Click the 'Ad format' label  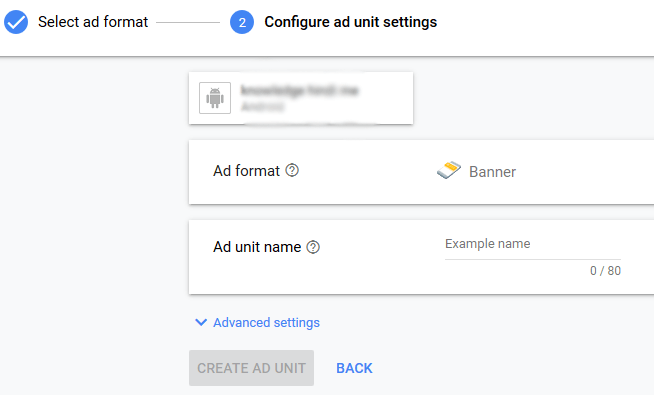pyautogui.click(x=247, y=171)
